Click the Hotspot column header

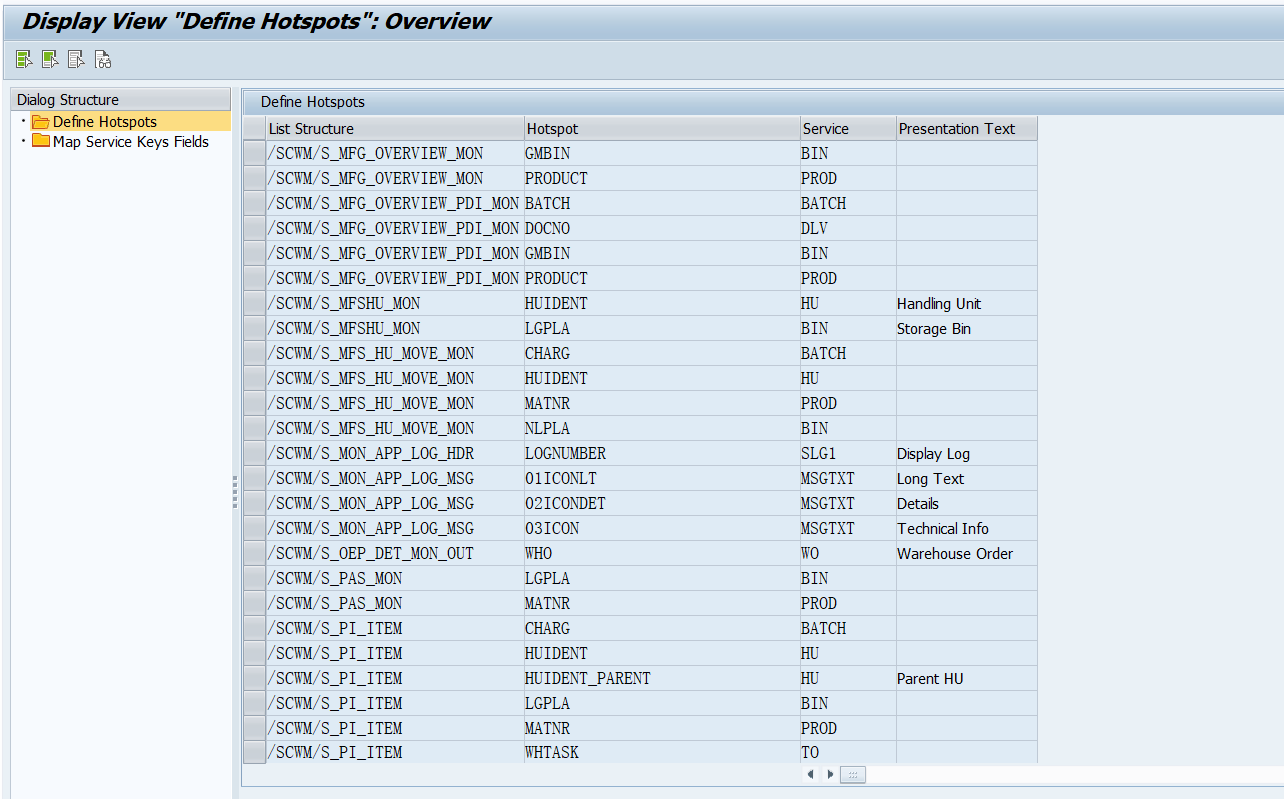(x=662, y=129)
